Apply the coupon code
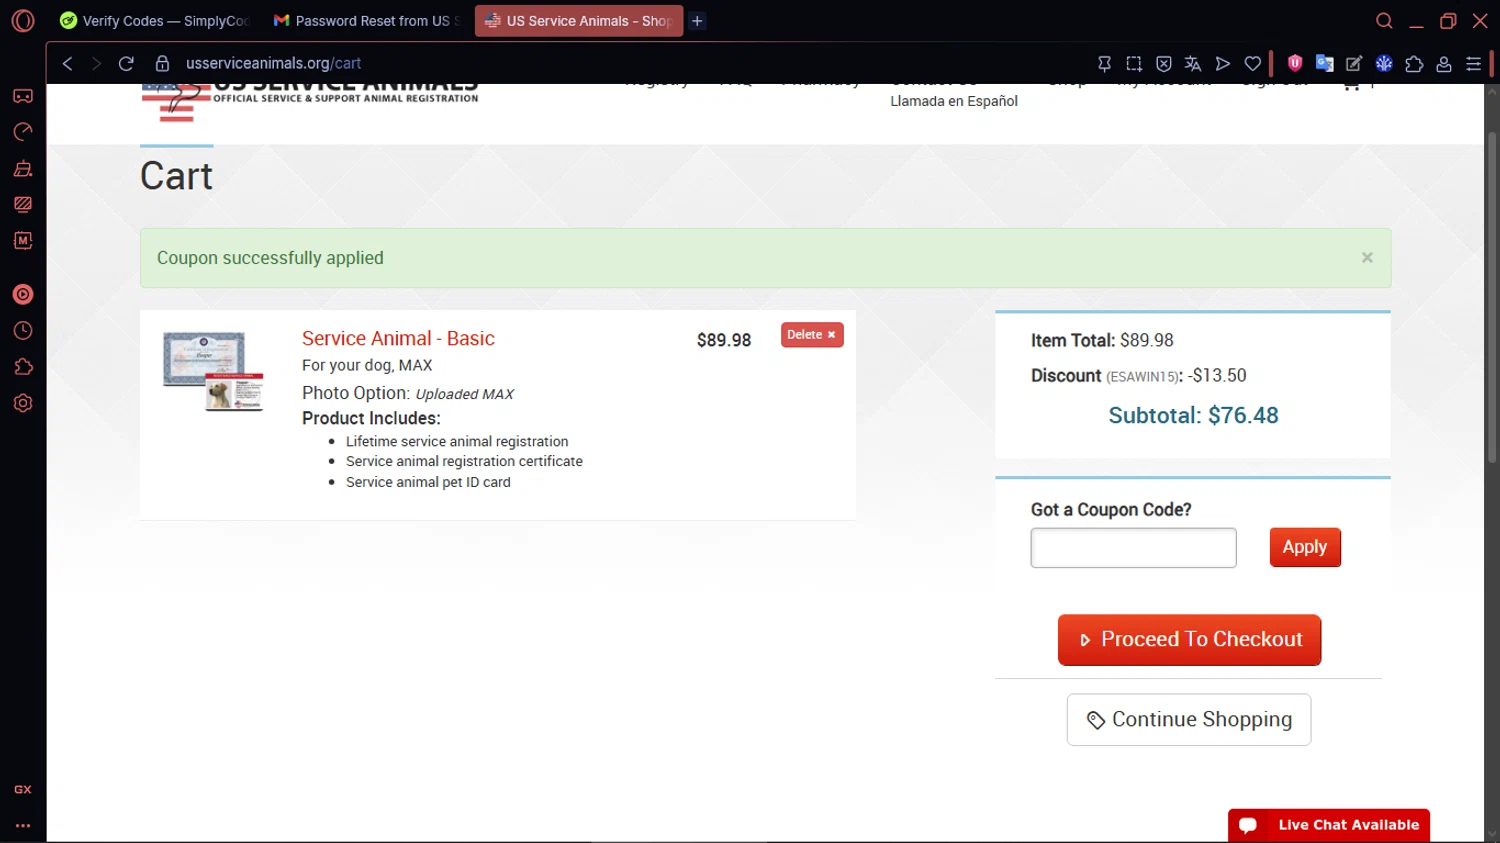Image resolution: width=1500 pixels, height=843 pixels. point(1305,547)
